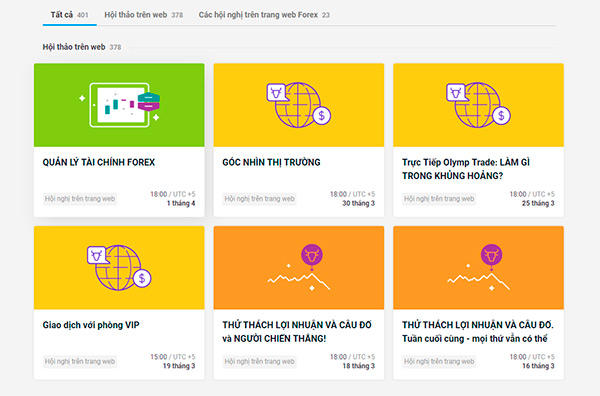Click 'Hội nghị trên trang web' tag on Trực Tiếp Olymp Trade card
The height and width of the screenshot is (396, 600).
pos(439,199)
